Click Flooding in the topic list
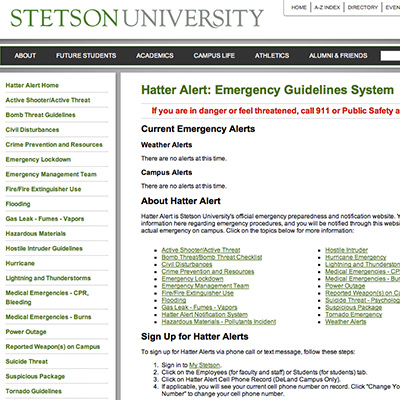 click(x=174, y=300)
